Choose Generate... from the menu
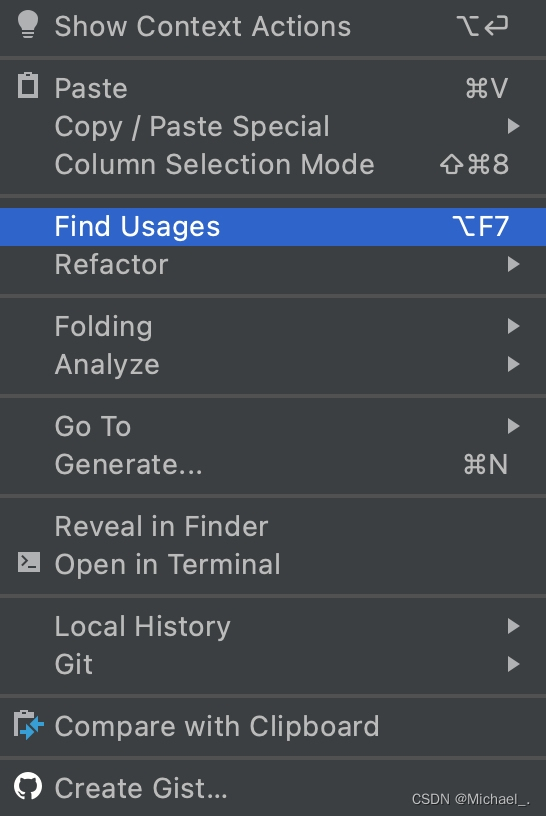 [x=273, y=464]
